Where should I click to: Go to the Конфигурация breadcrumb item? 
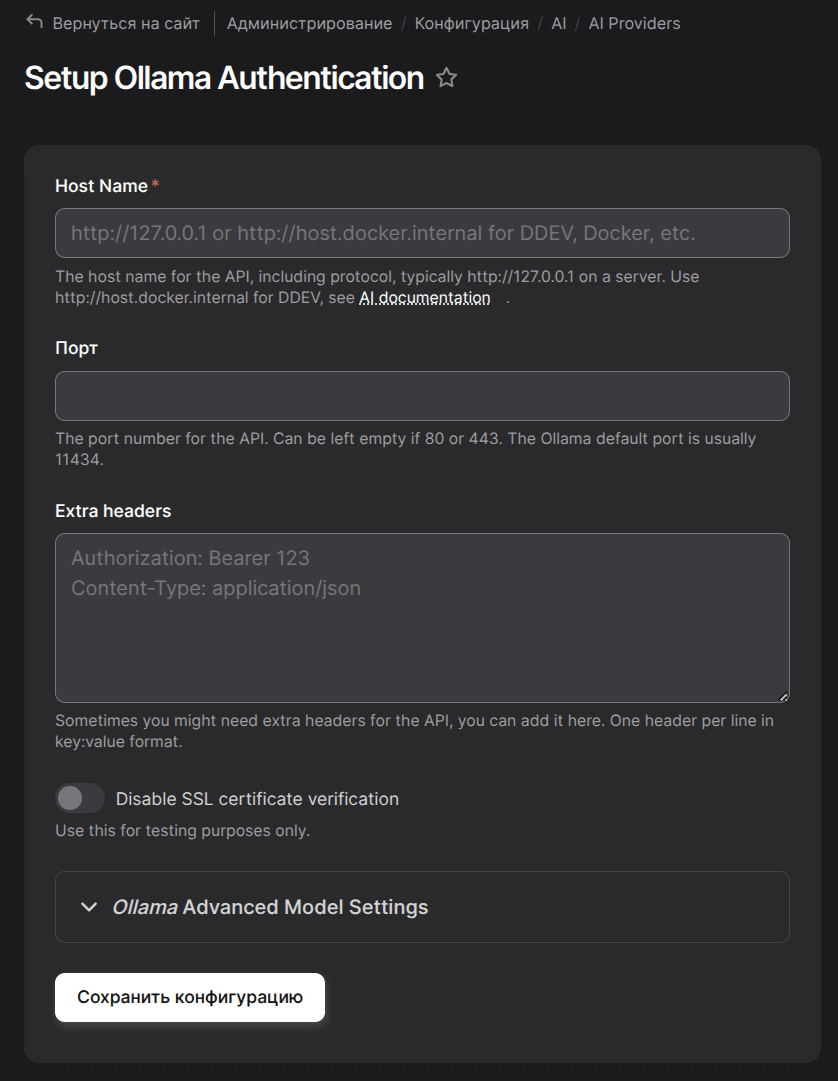point(471,23)
